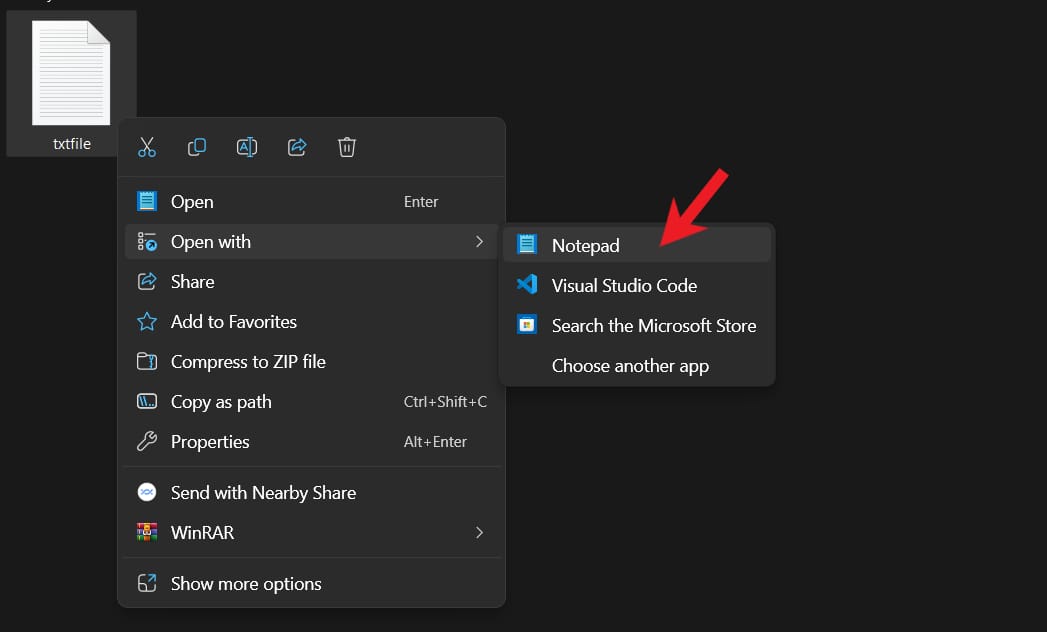Select the txtfile document thumbnail

click(x=71, y=72)
